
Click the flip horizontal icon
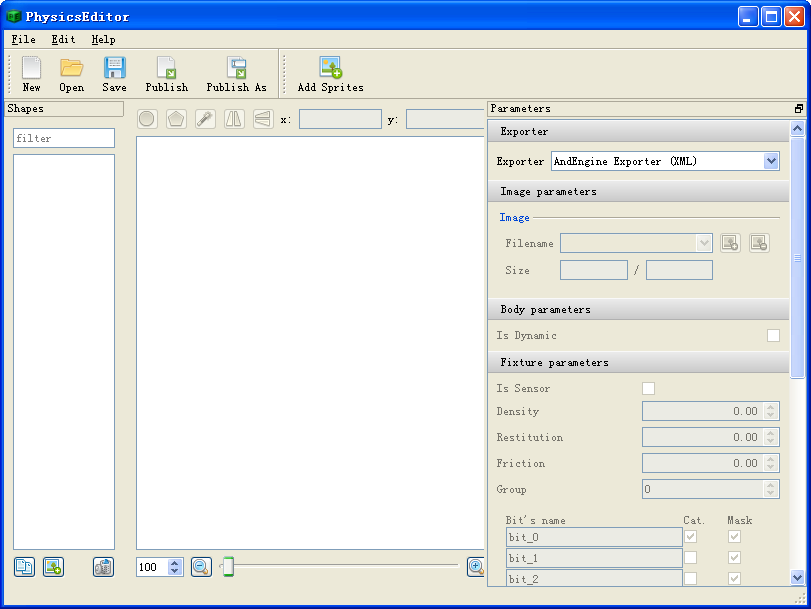pos(234,119)
